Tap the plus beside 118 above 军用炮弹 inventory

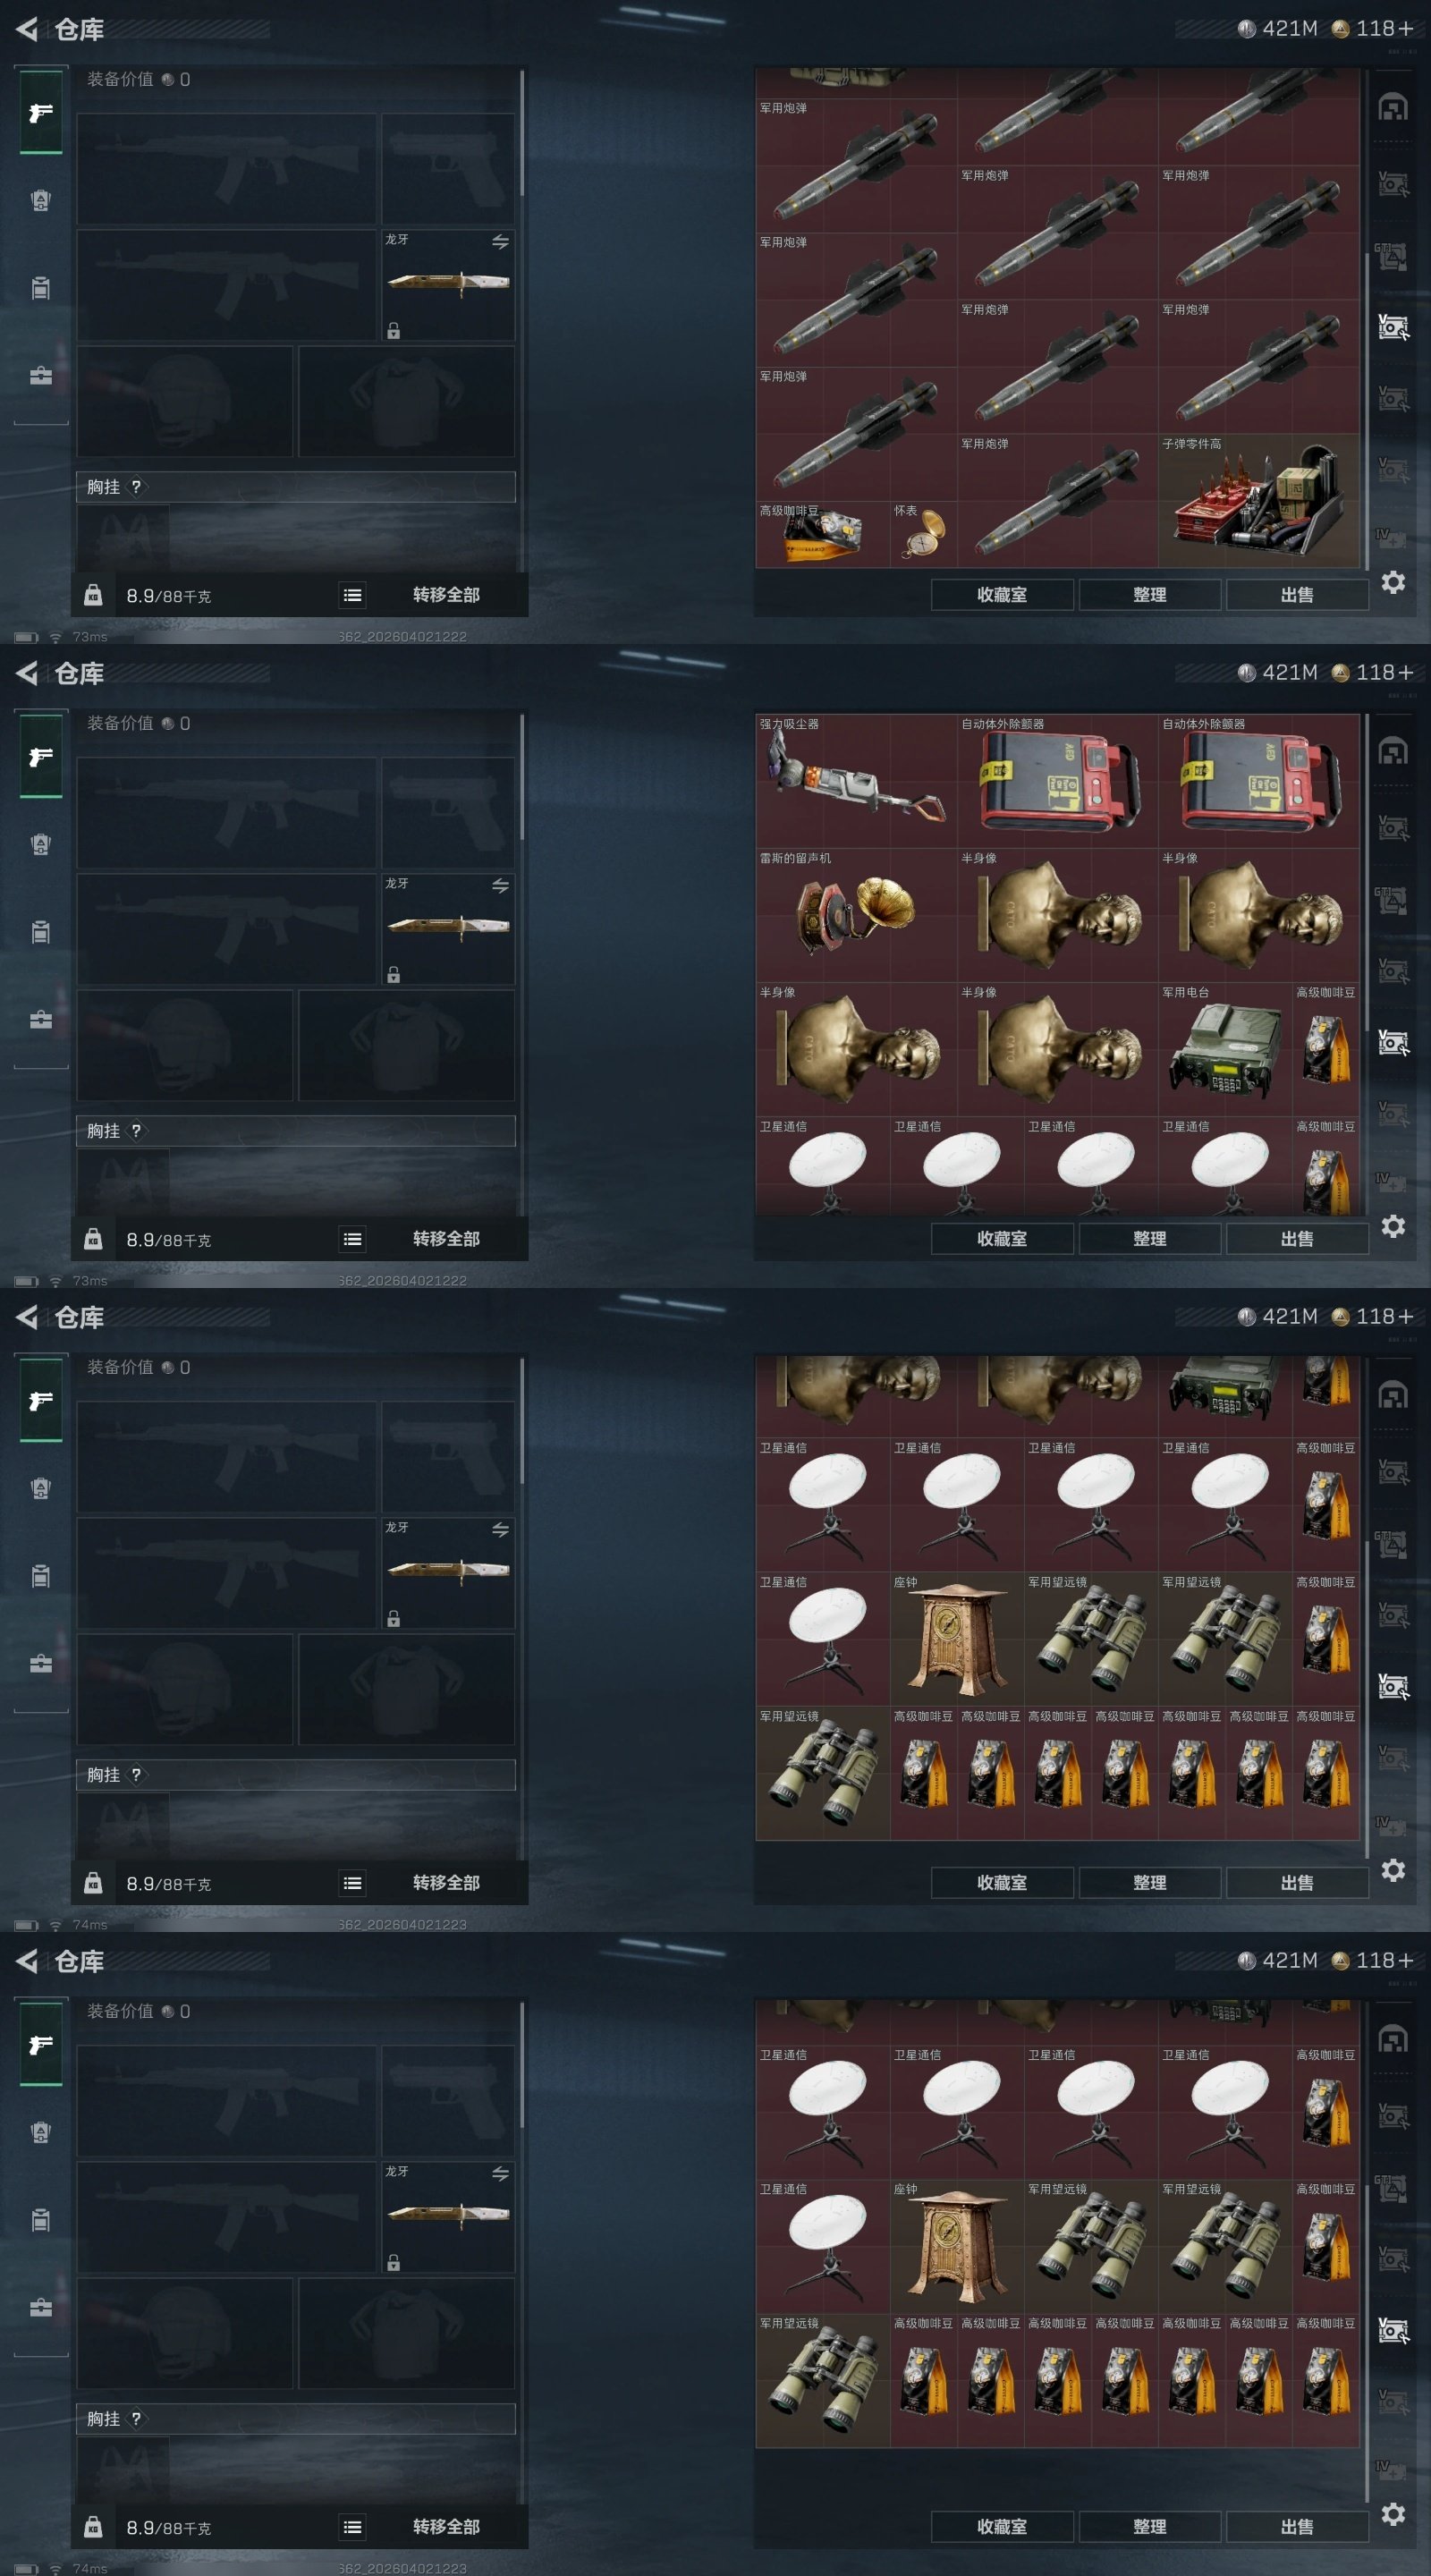click(x=1406, y=29)
